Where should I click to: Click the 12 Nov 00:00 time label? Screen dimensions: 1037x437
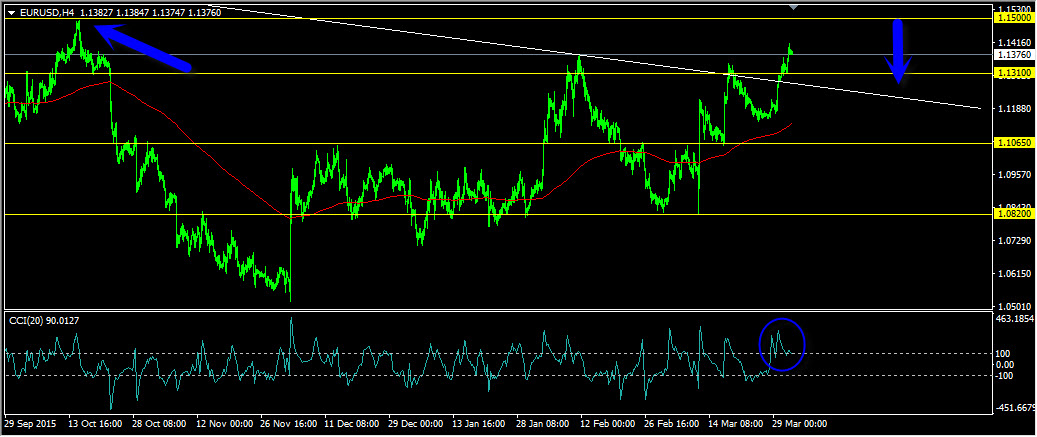(224, 423)
